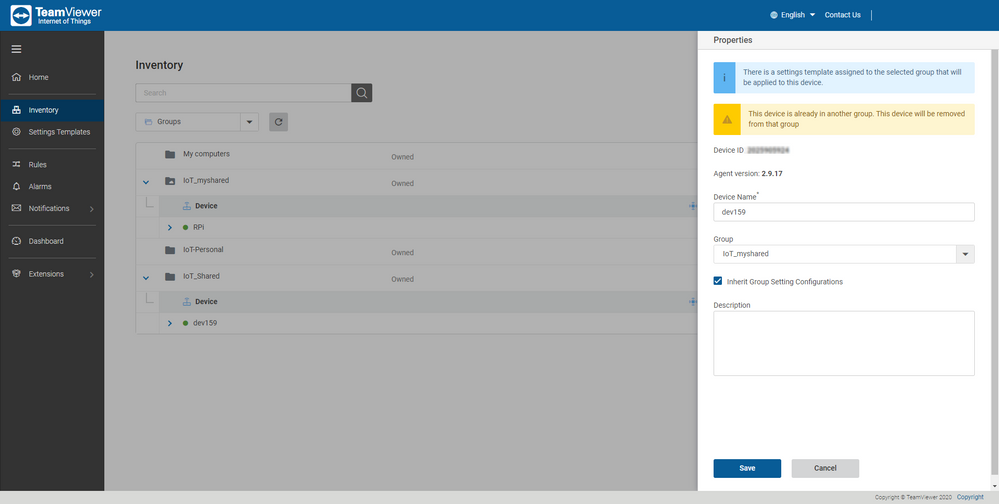The height and width of the screenshot is (504, 999).
Task: Open the Groups filter dropdown arrow
Action: click(249, 122)
